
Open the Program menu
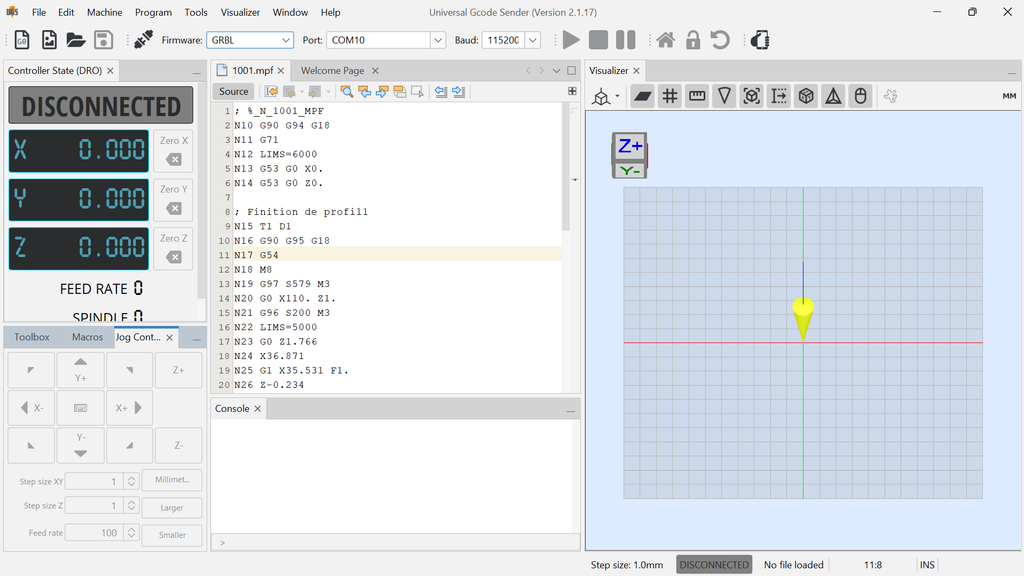[x=153, y=12]
